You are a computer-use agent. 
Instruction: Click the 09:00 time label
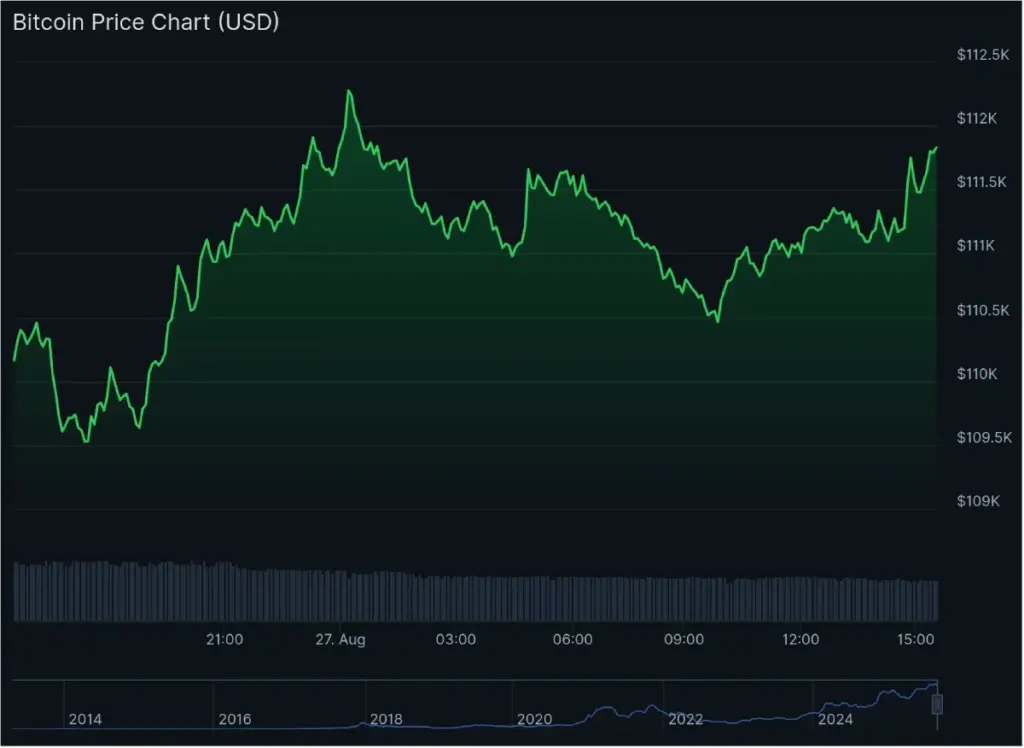[684, 640]
